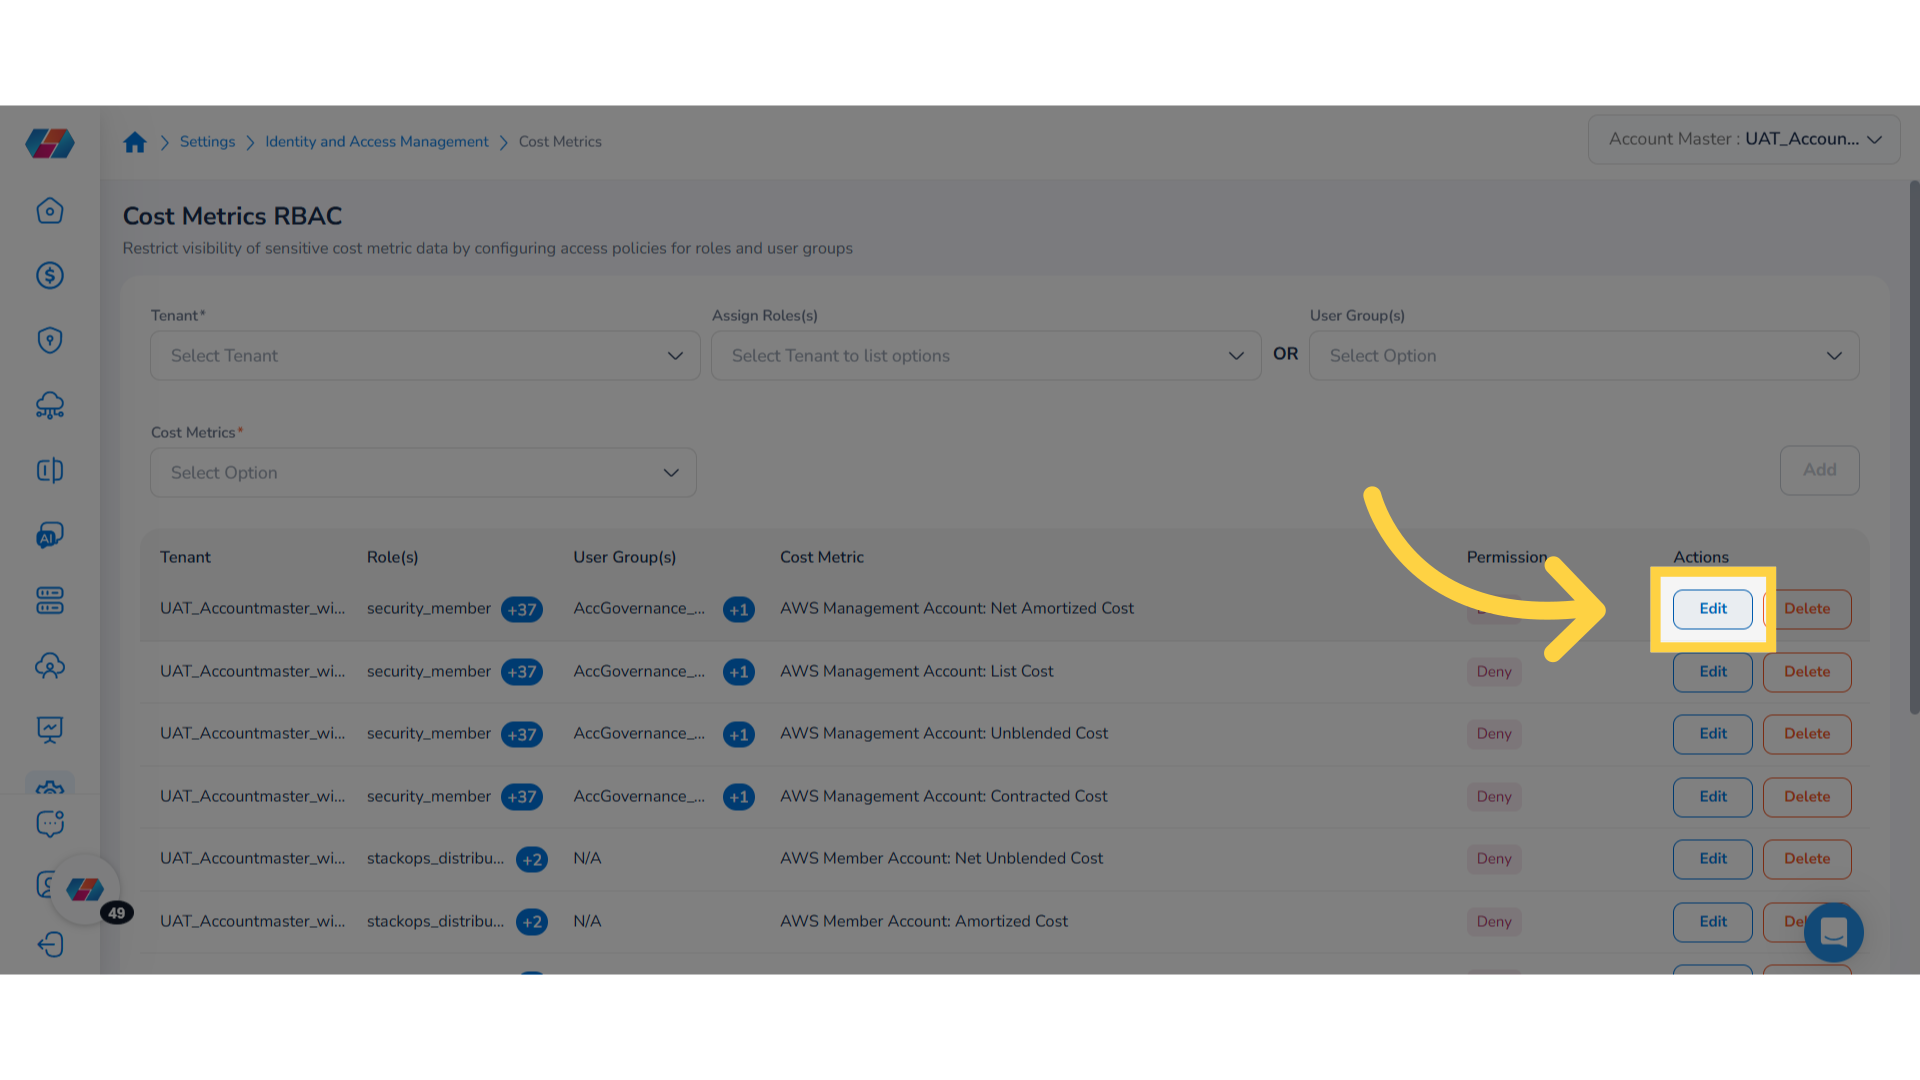The image size is (1920, 1080).
Task: Edit the Net Unblended Cost row
Action: coord(1712,859)
